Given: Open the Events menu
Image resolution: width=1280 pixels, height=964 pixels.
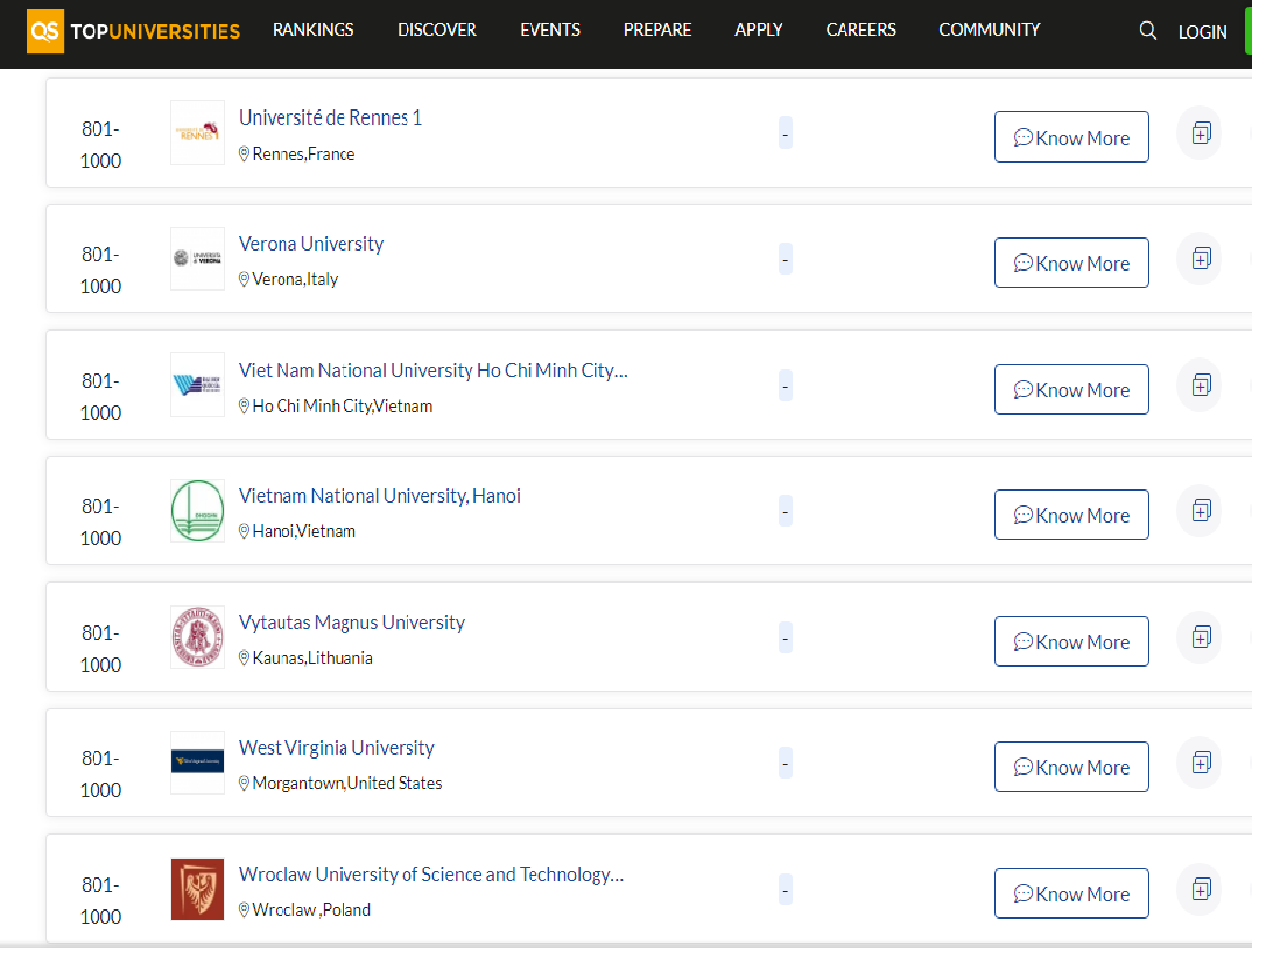Looking at the screenshot, I should [550, 30].
